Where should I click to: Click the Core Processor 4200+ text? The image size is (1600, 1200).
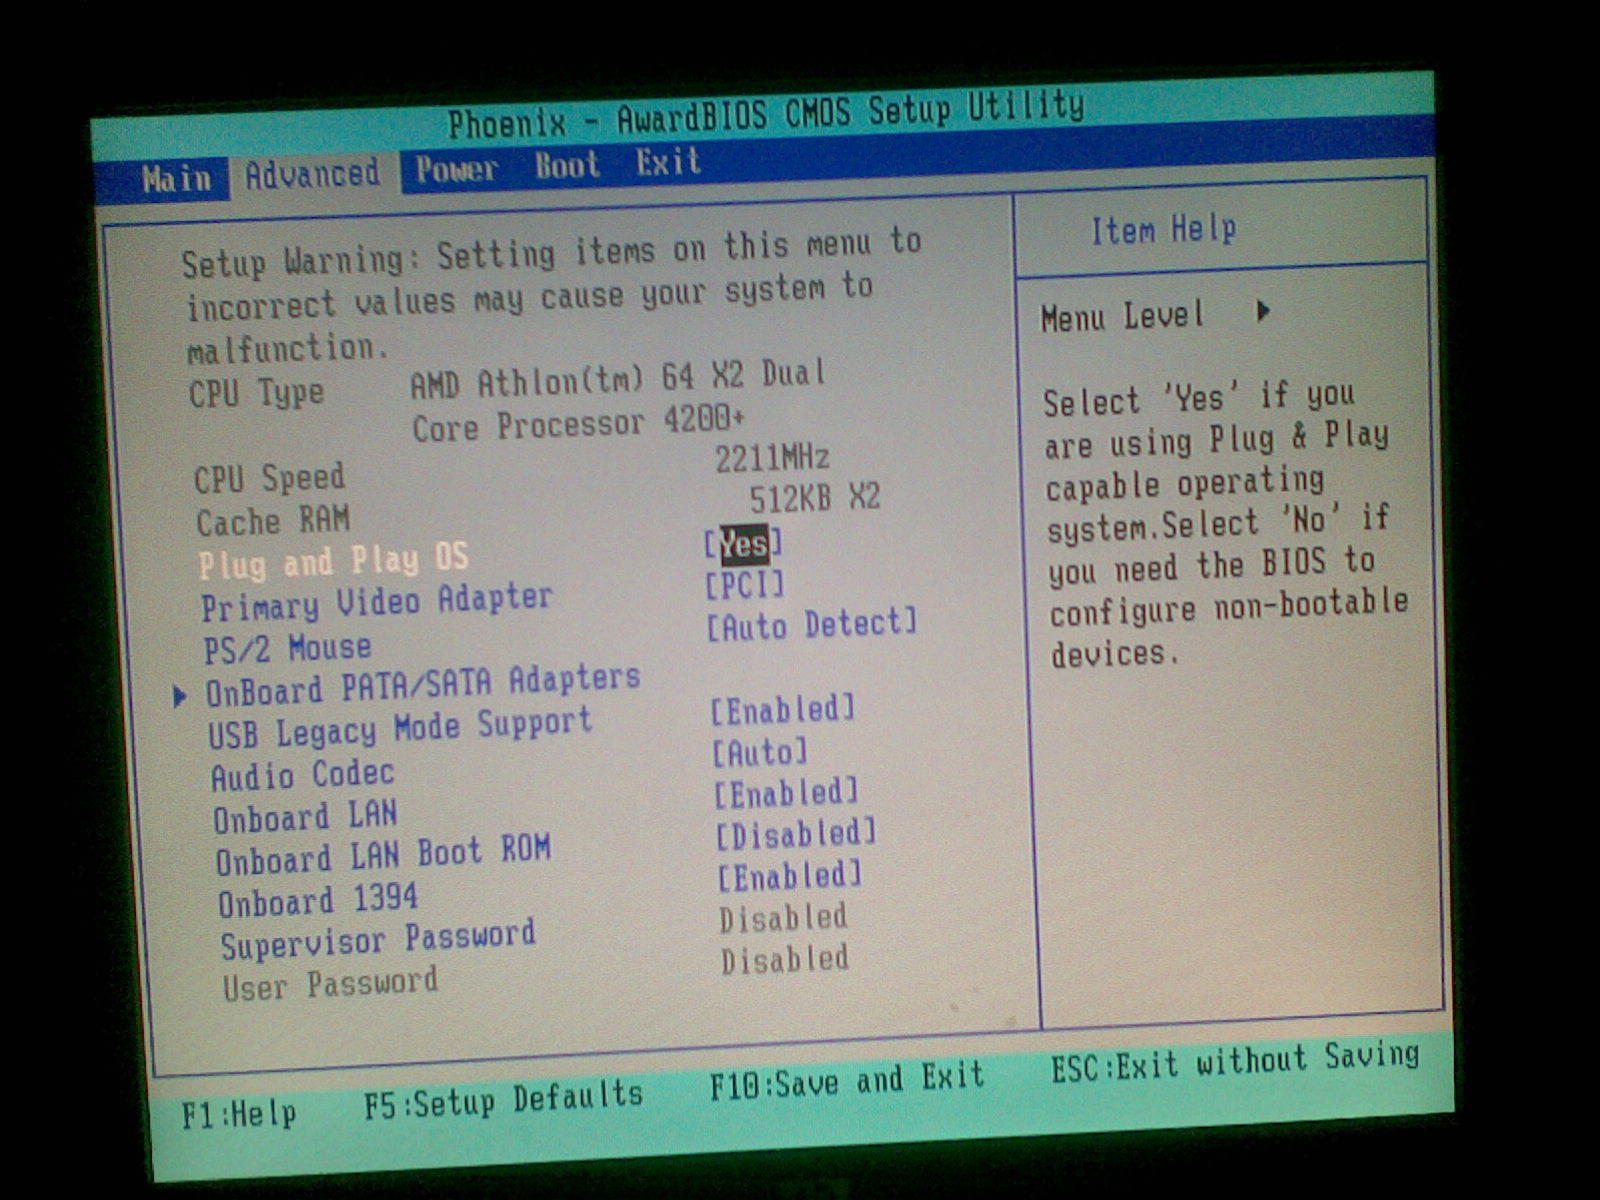click(579, 426)
